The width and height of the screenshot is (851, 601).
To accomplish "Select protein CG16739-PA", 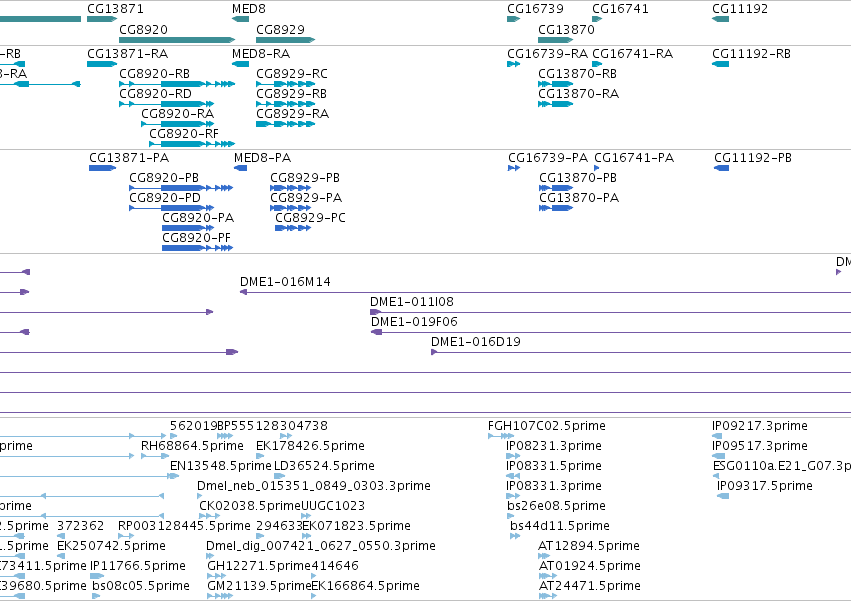I will point(548,158).
